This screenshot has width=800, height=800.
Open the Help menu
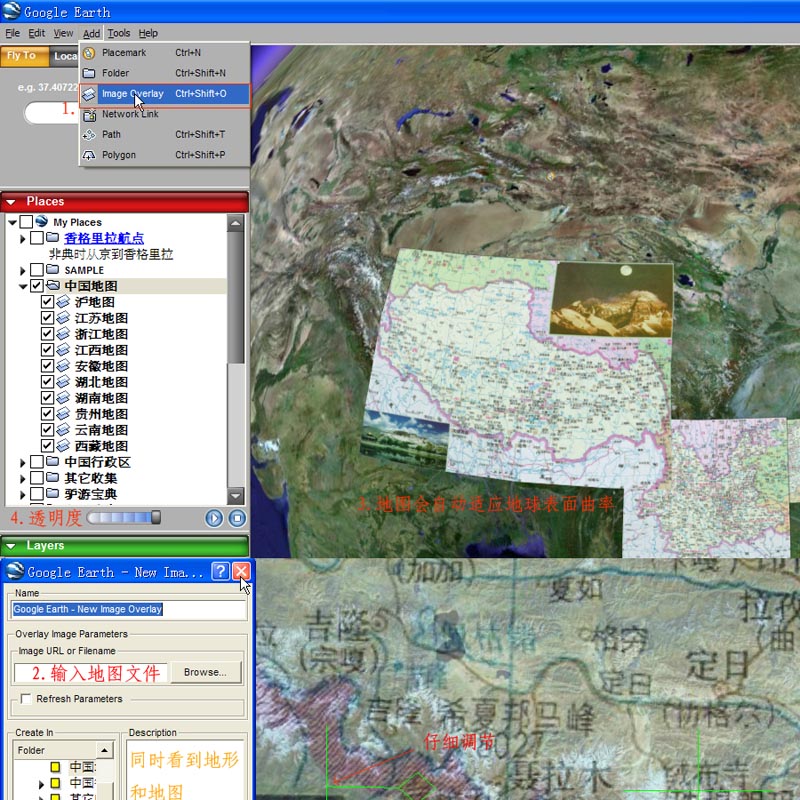coord(148,33)
